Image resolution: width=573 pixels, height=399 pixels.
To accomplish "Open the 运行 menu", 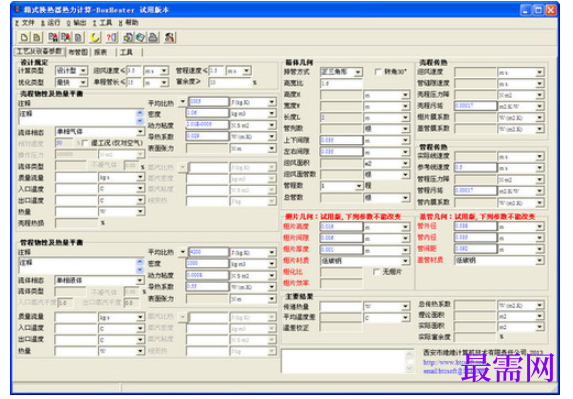I will [x=50, y=23].
